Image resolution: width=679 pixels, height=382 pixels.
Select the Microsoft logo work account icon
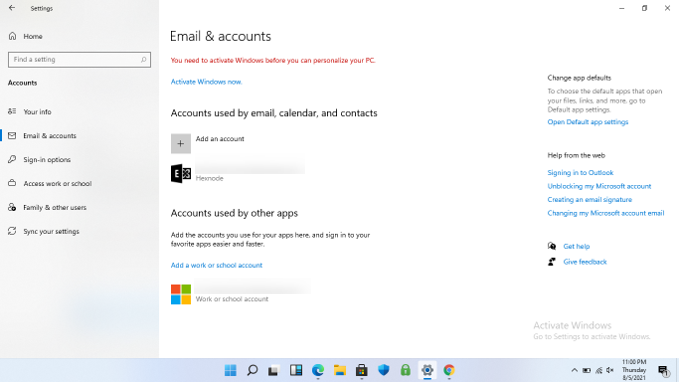(x=181, y=295)
